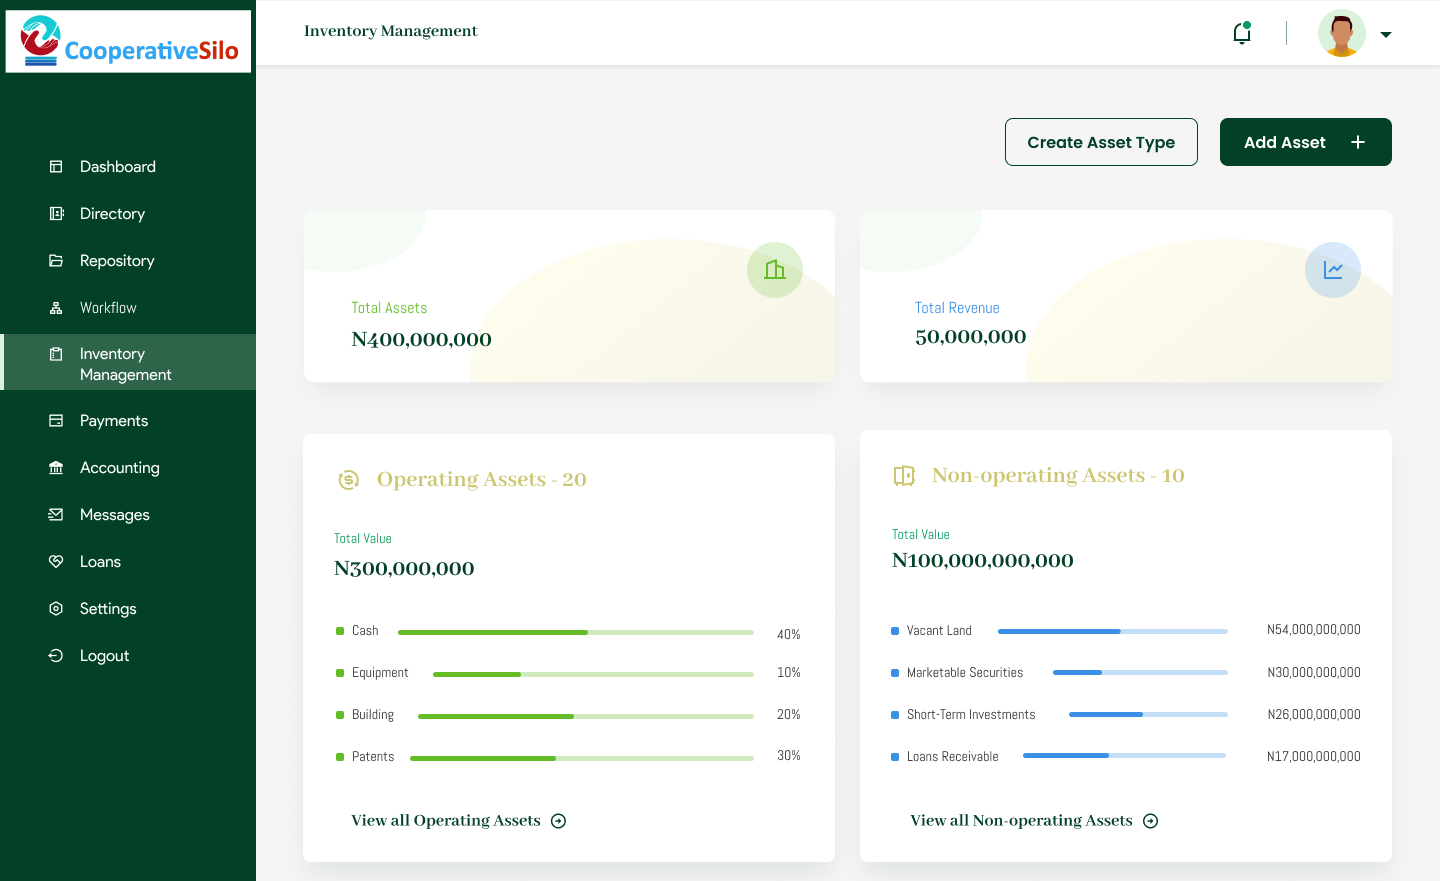Viewport: 1440px width, 881px height.
Task: Click the Total Assets building icon
Action: click(x=775, y=270)
